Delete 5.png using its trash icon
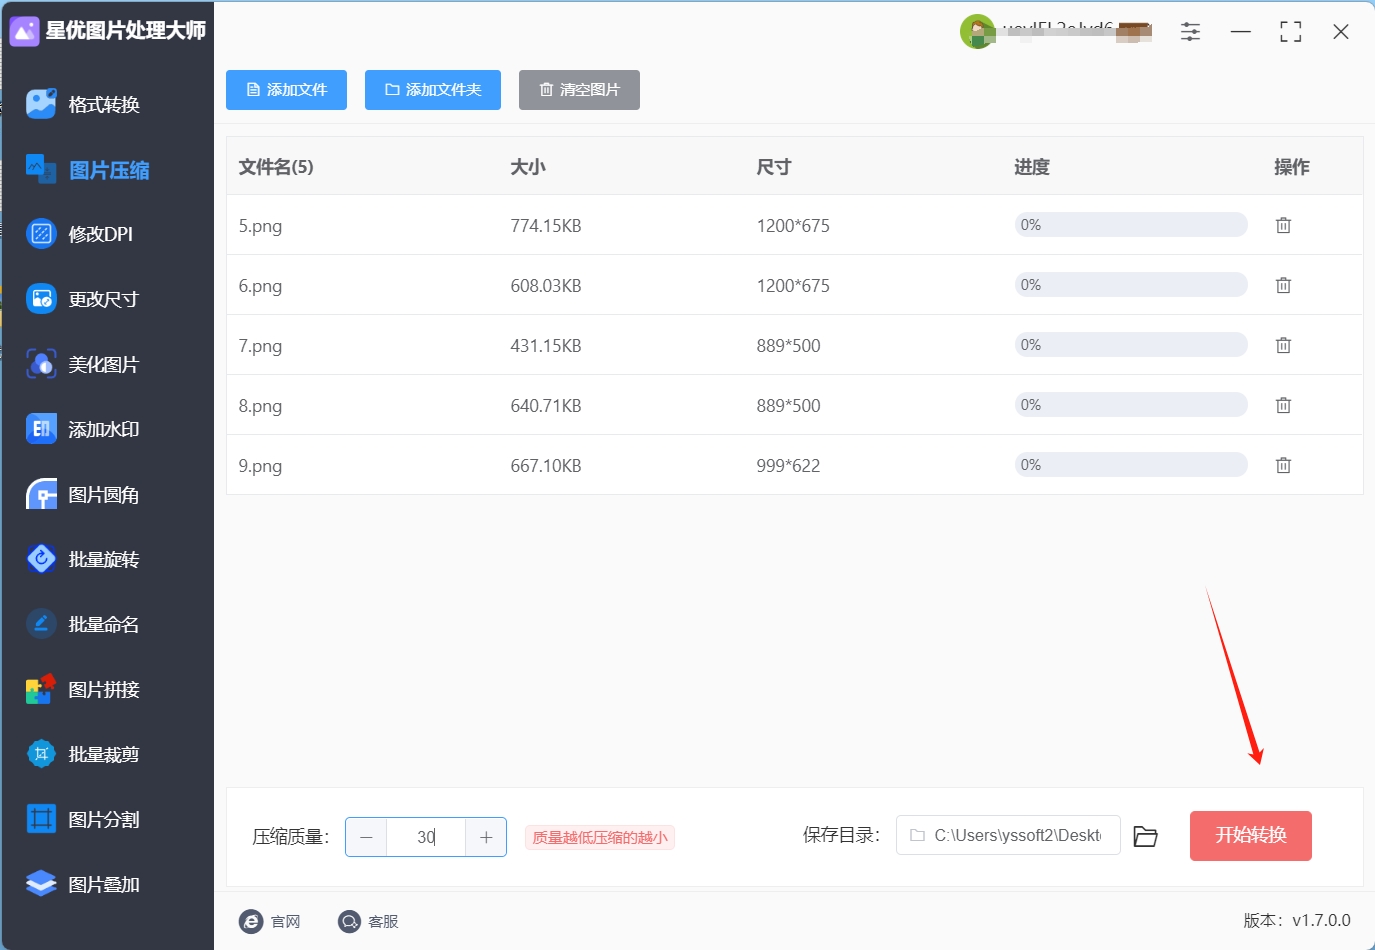Image resolution: width=1375 pixels, height=950 pixels. tap(1283, 225)
